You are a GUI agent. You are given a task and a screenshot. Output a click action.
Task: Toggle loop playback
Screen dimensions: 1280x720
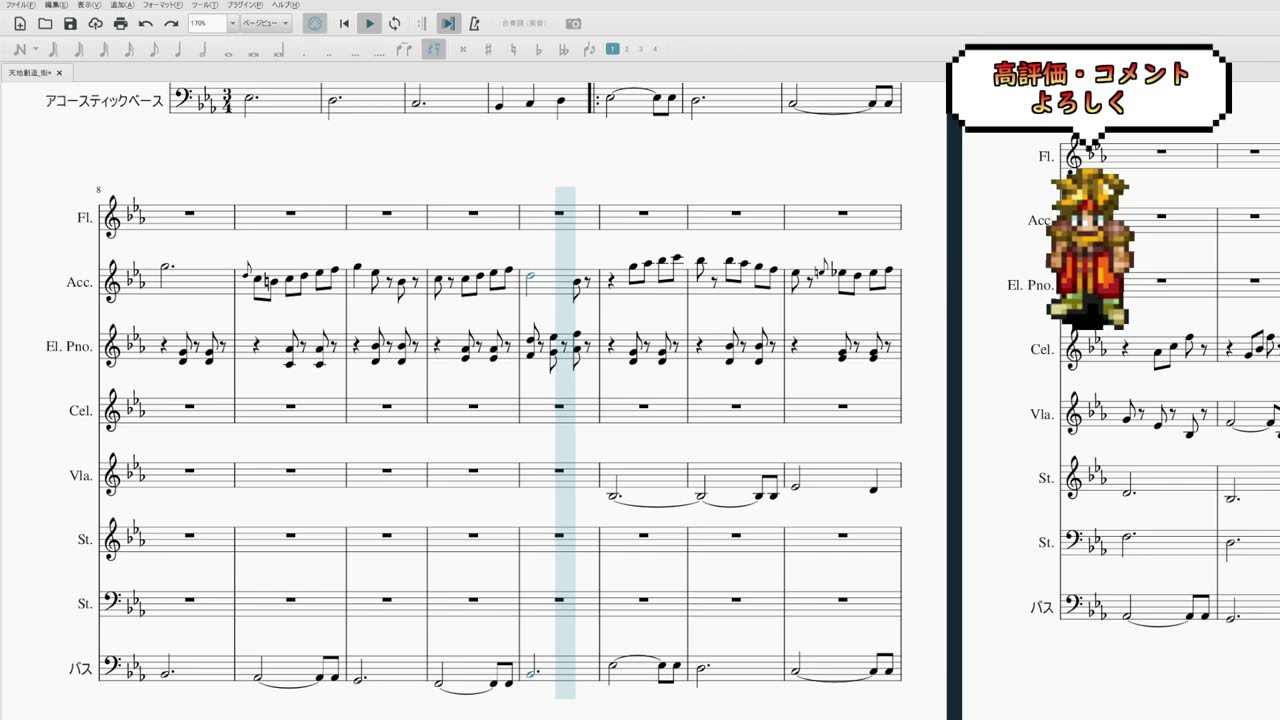pos(395,23)
